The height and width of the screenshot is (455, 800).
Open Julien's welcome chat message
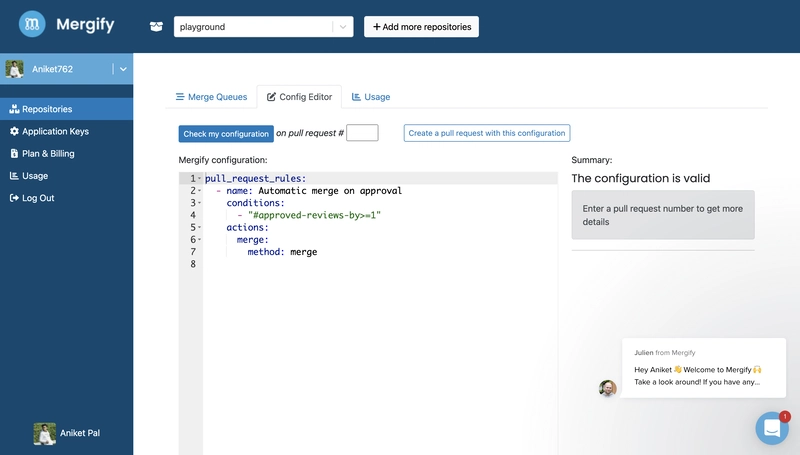(704, 368)
